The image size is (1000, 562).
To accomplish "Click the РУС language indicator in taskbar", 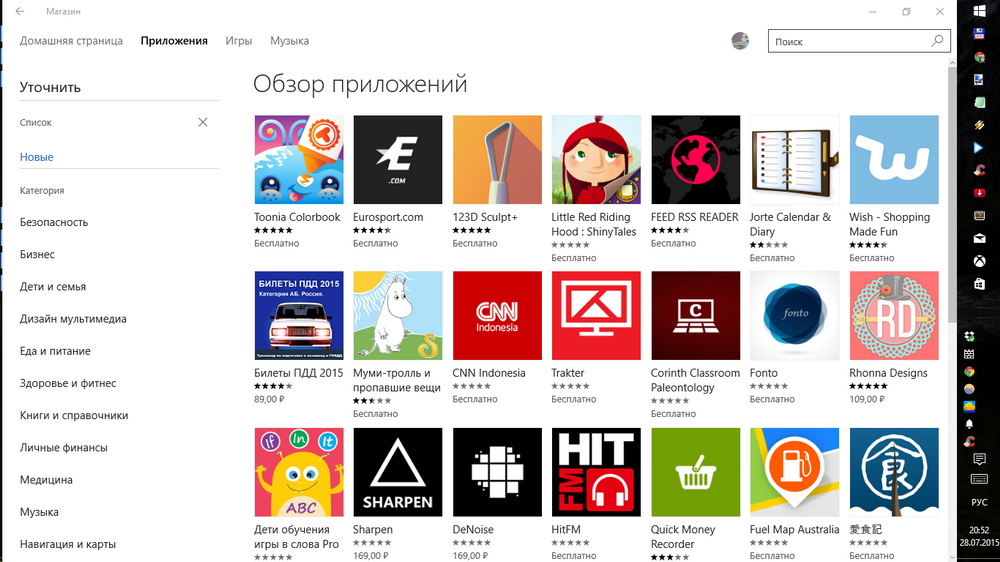I will [979, 502].
